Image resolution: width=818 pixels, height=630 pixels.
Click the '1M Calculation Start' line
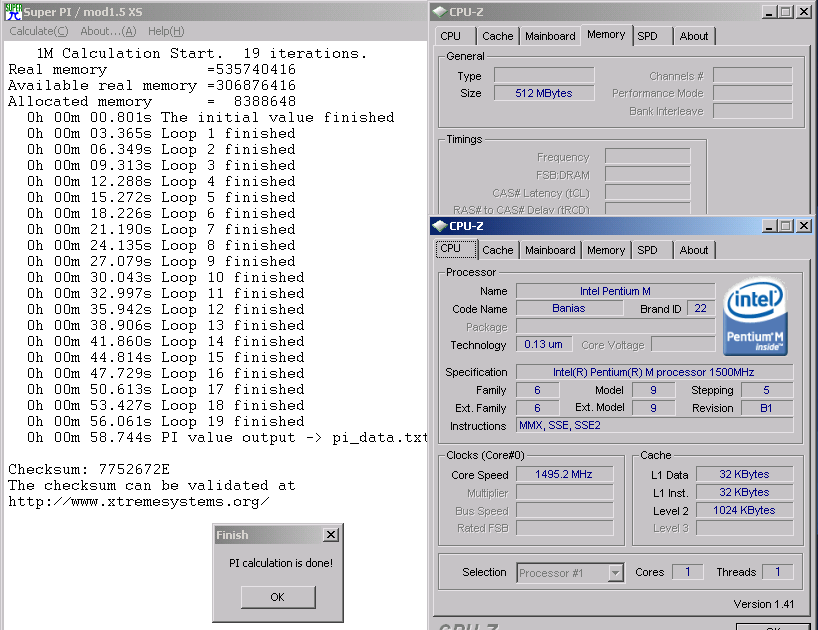click(201, 53)
